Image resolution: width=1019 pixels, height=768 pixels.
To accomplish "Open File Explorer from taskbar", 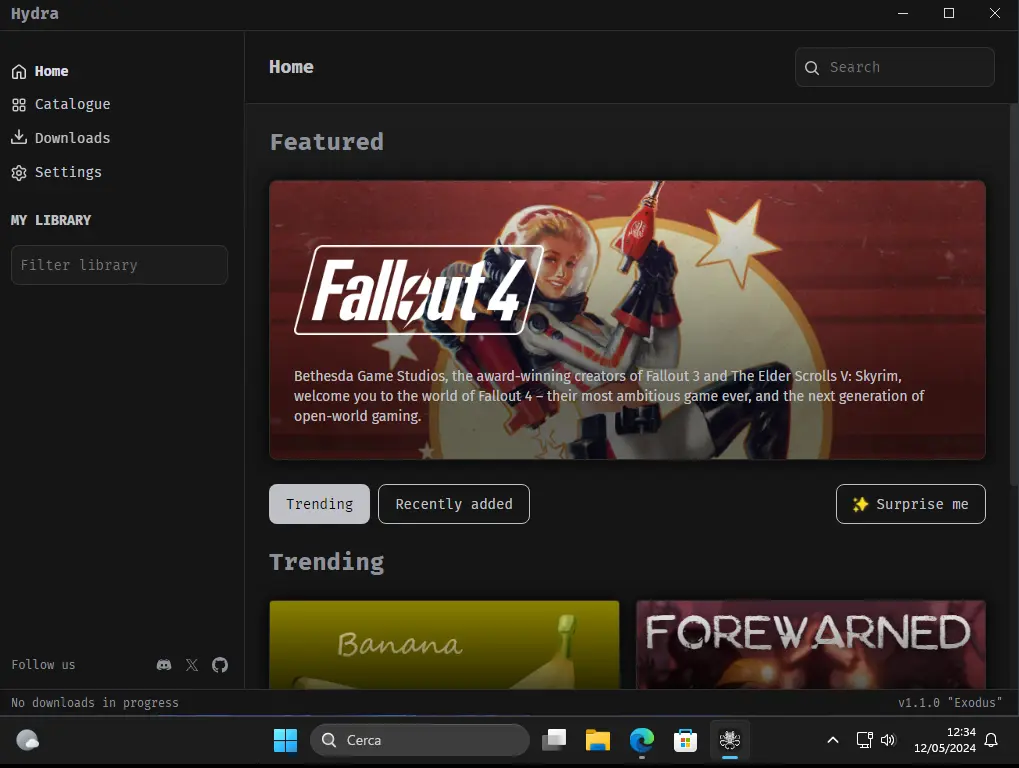I will coord(598,740).
